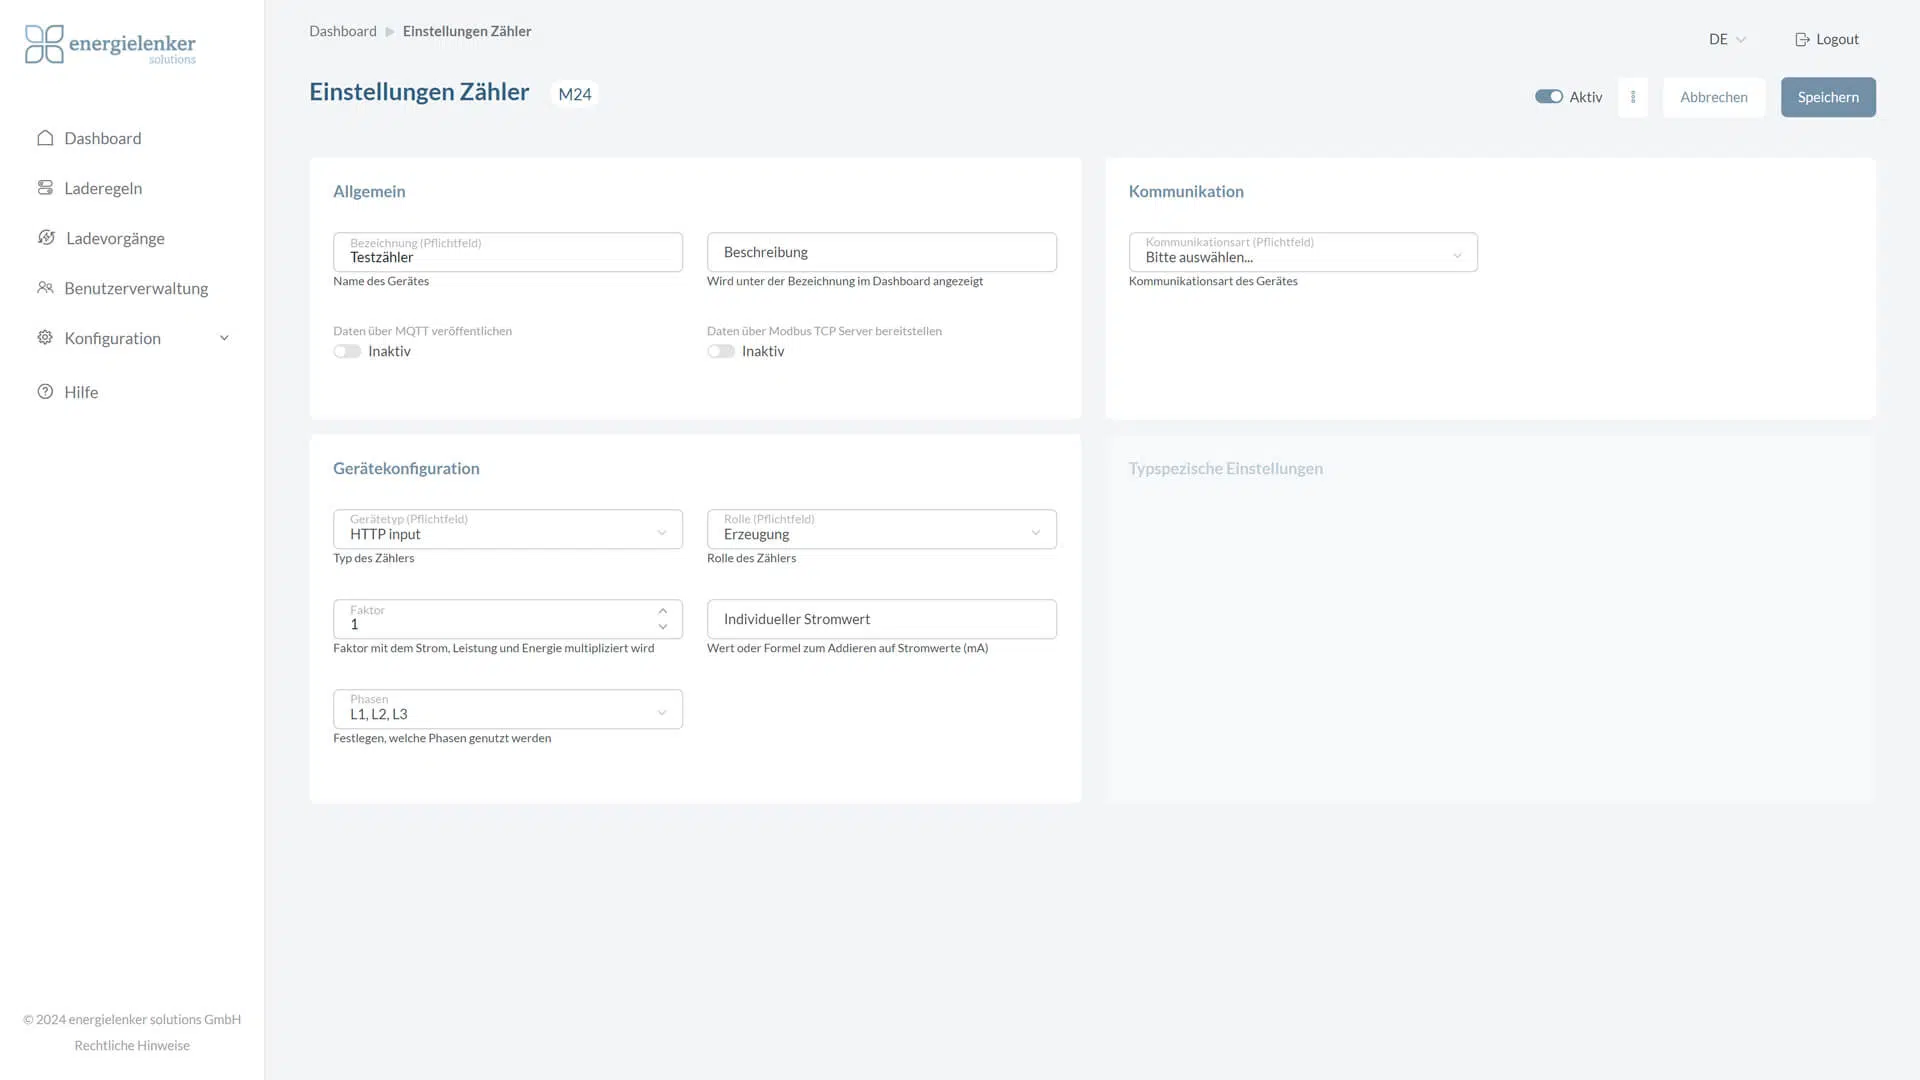This screenshot has width=1920, height=1080.
Task: Click the Dashboard home icon in sidebar
Action: click(45, 138)
